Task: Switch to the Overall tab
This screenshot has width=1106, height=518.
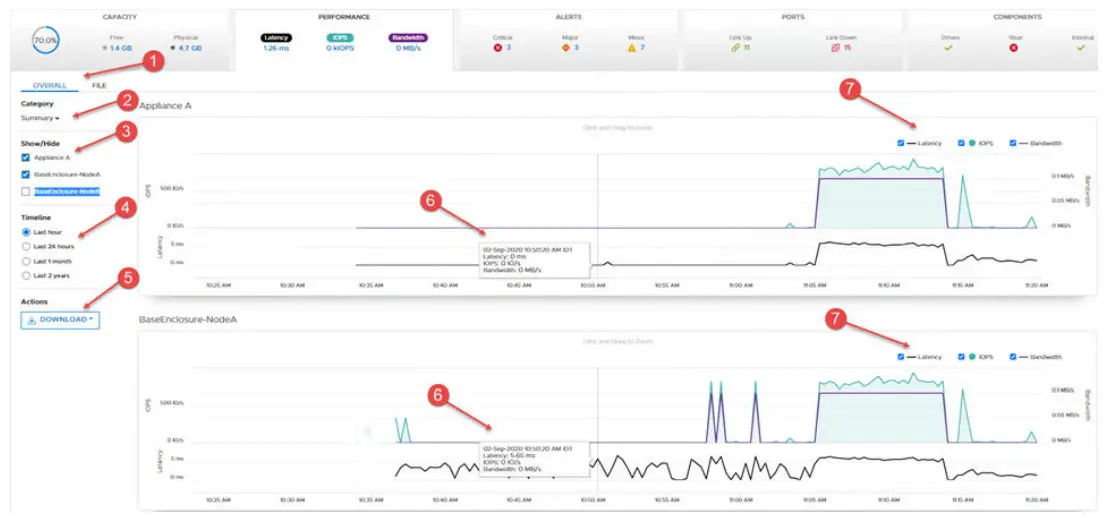Action: tap(49, 85)
